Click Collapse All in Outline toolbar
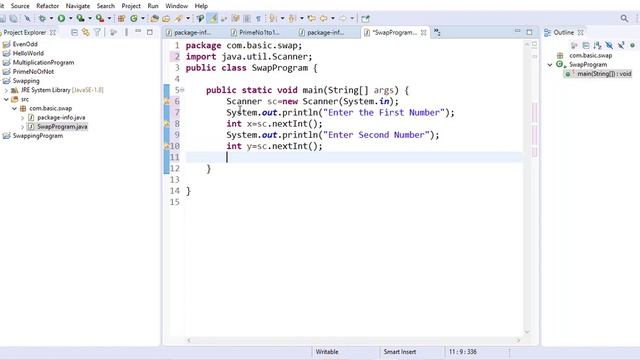This screenshot has width=640, height=360. (586, 45)
